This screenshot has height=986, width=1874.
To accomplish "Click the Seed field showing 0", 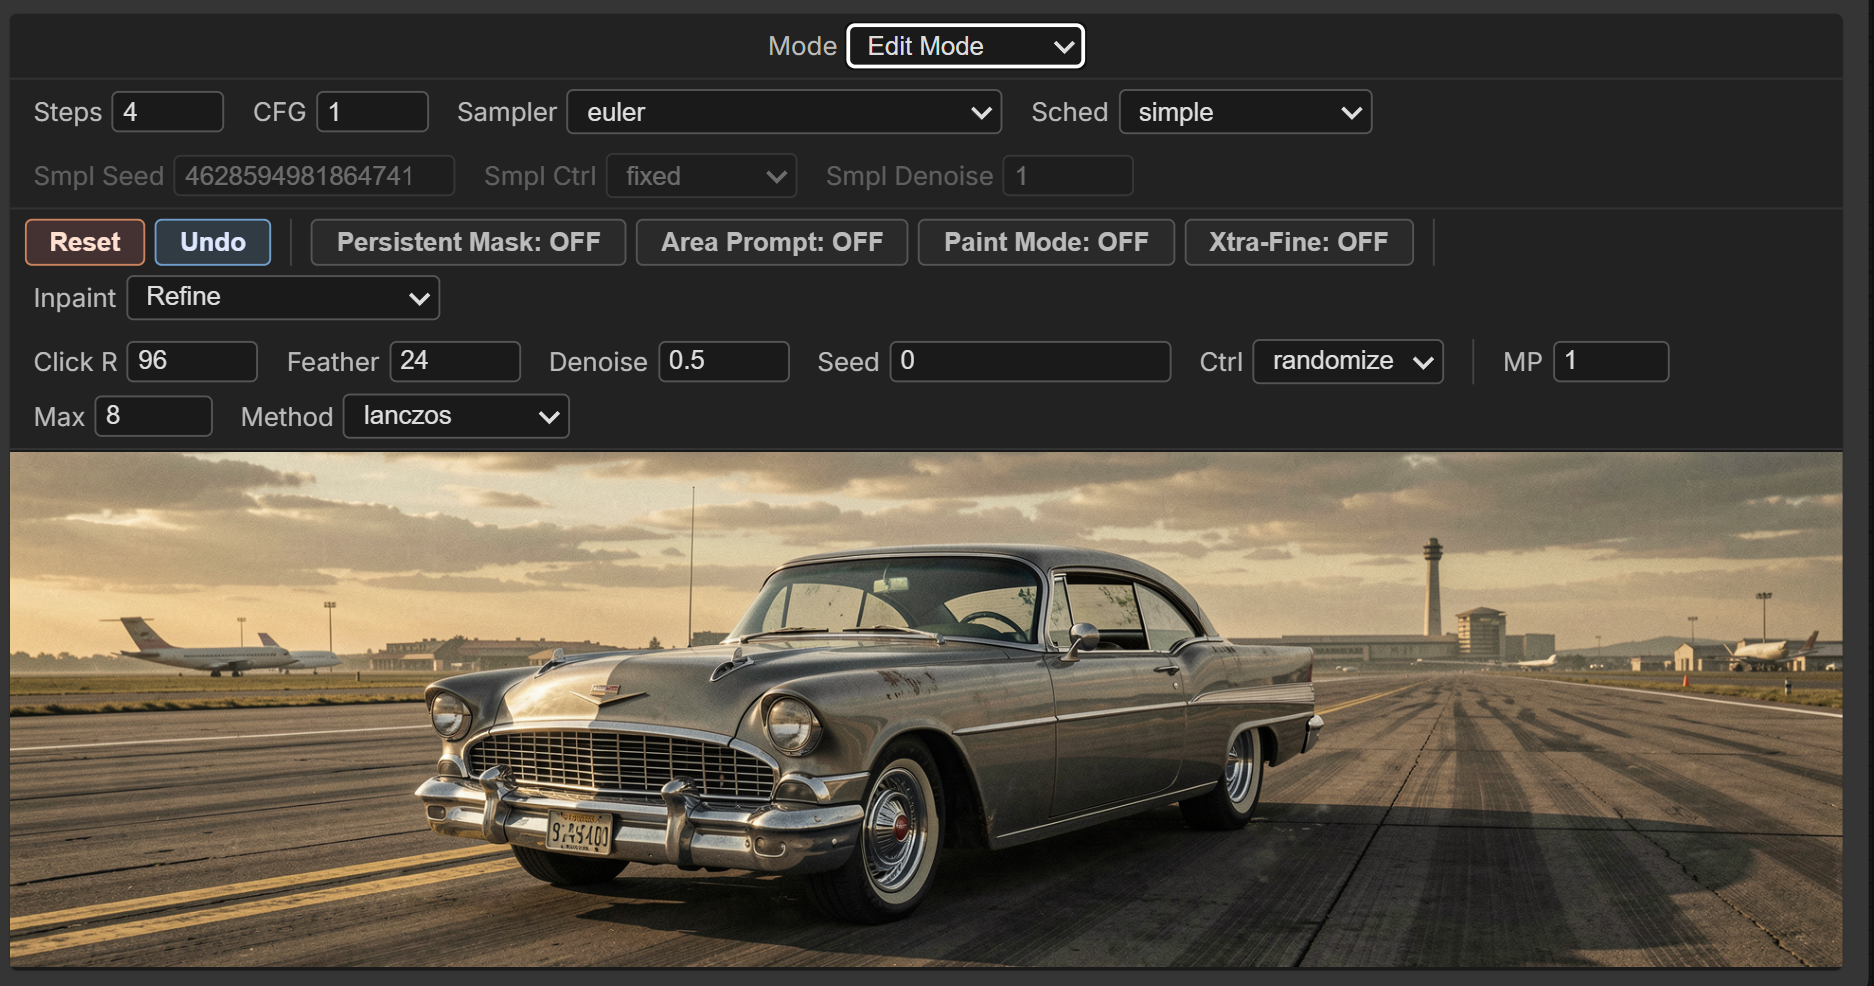I will click(x=1030, y=361).
